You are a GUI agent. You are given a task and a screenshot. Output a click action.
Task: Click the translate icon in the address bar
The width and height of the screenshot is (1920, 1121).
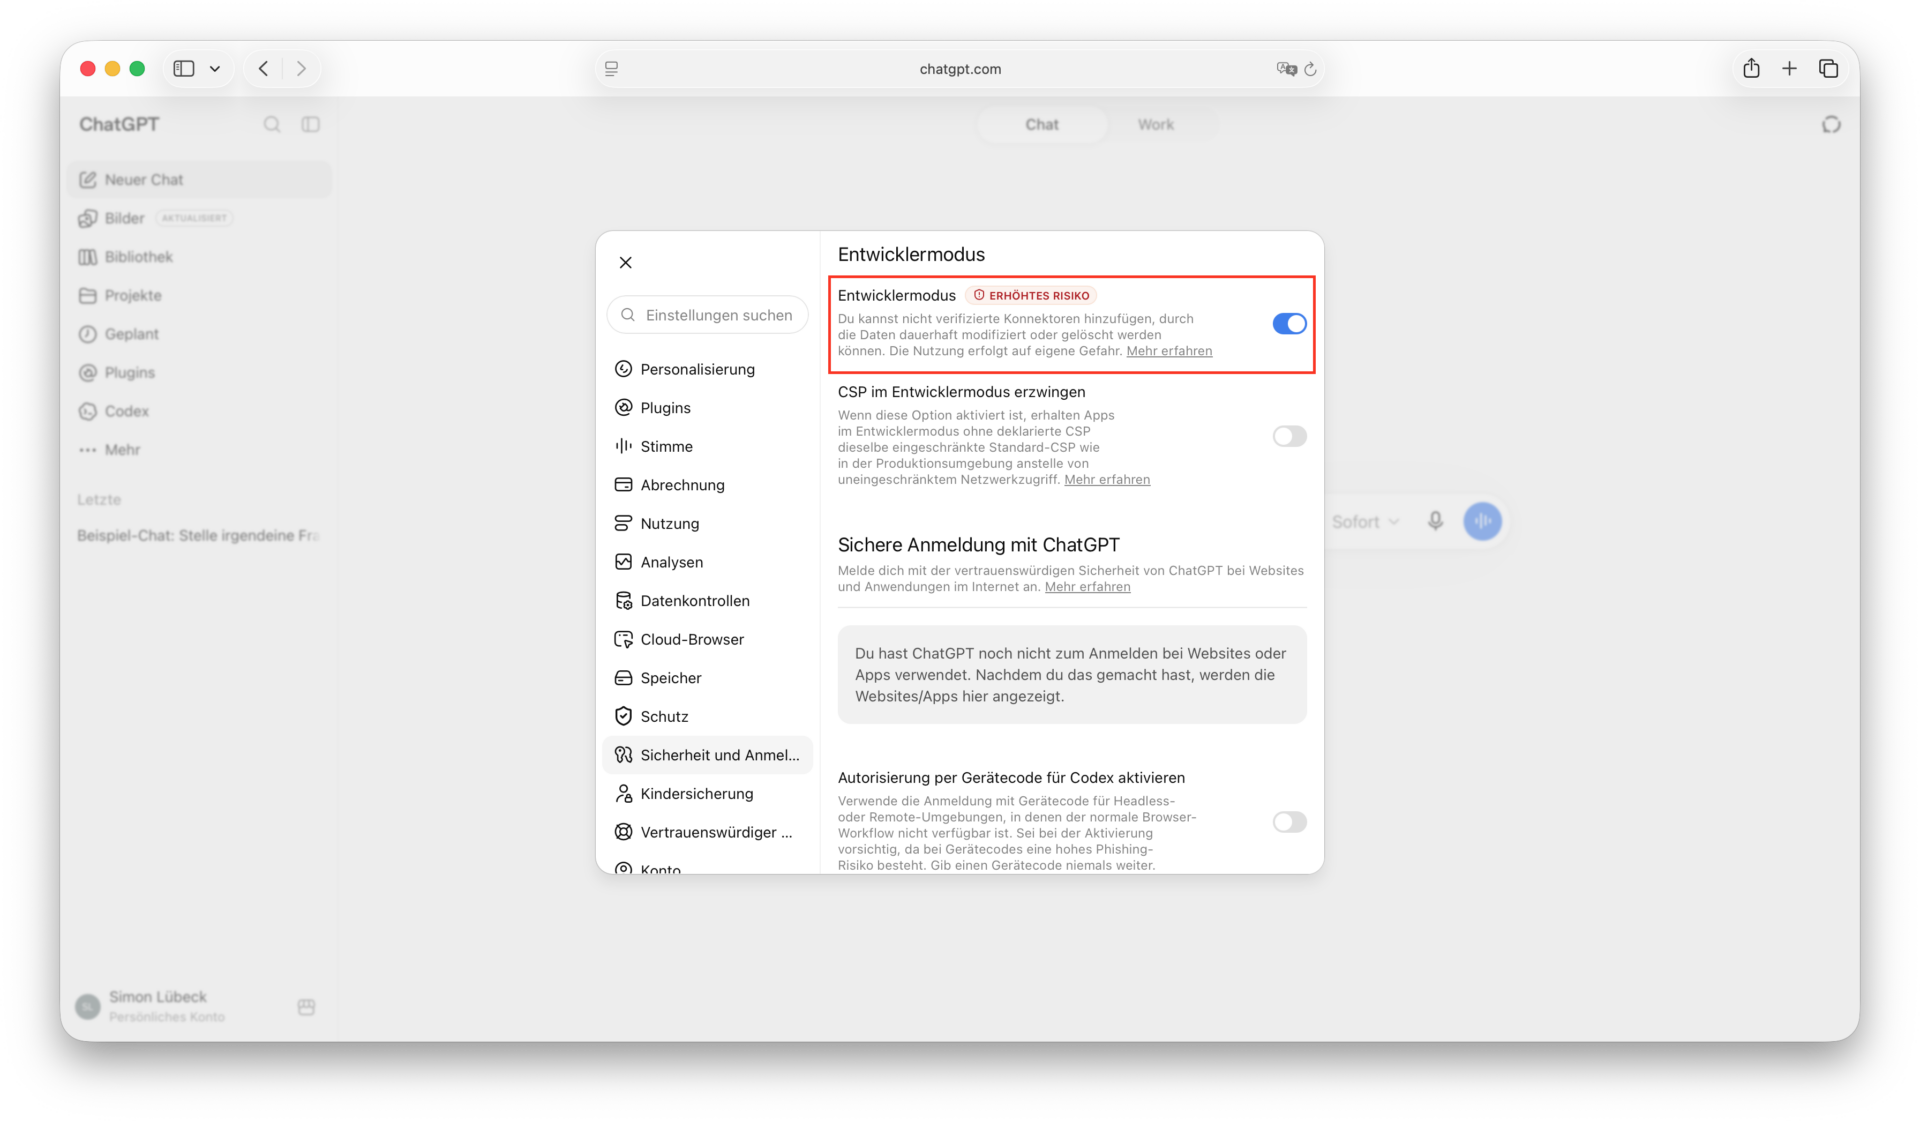click(x=1286, y=69)
